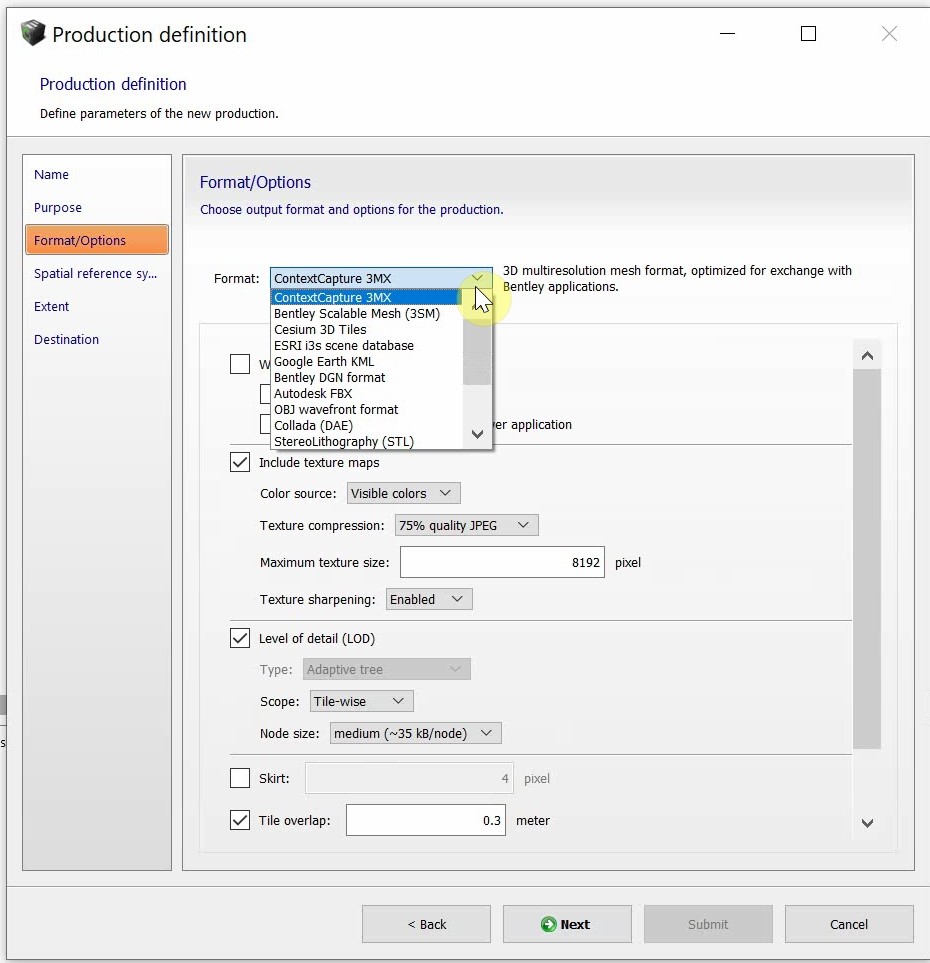Toggle Include texture maps checkbox
This screenshot has width=930, height=963.
(240, 462)
